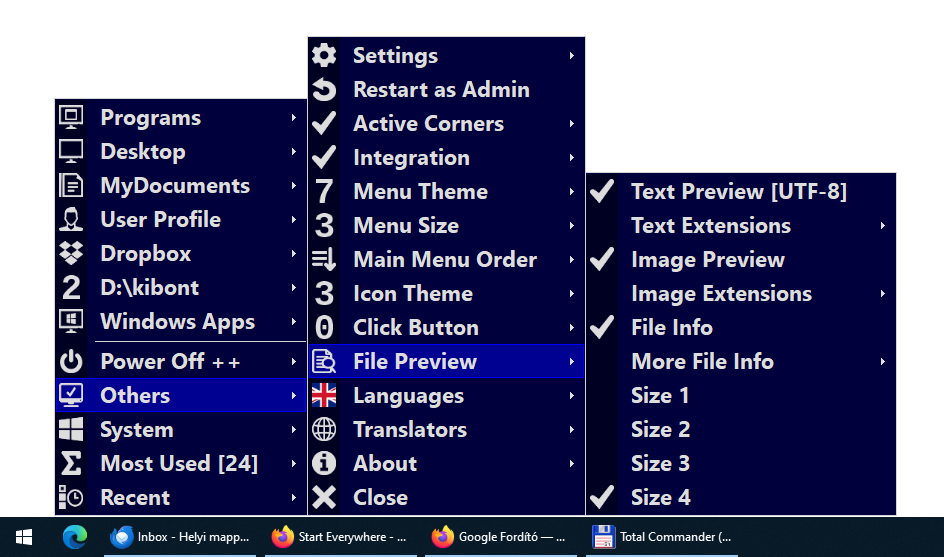This screenshot has width=944, height=557.
Task: Expand the Menu Theme submenu arrow
Action: [x=571, y=192]
